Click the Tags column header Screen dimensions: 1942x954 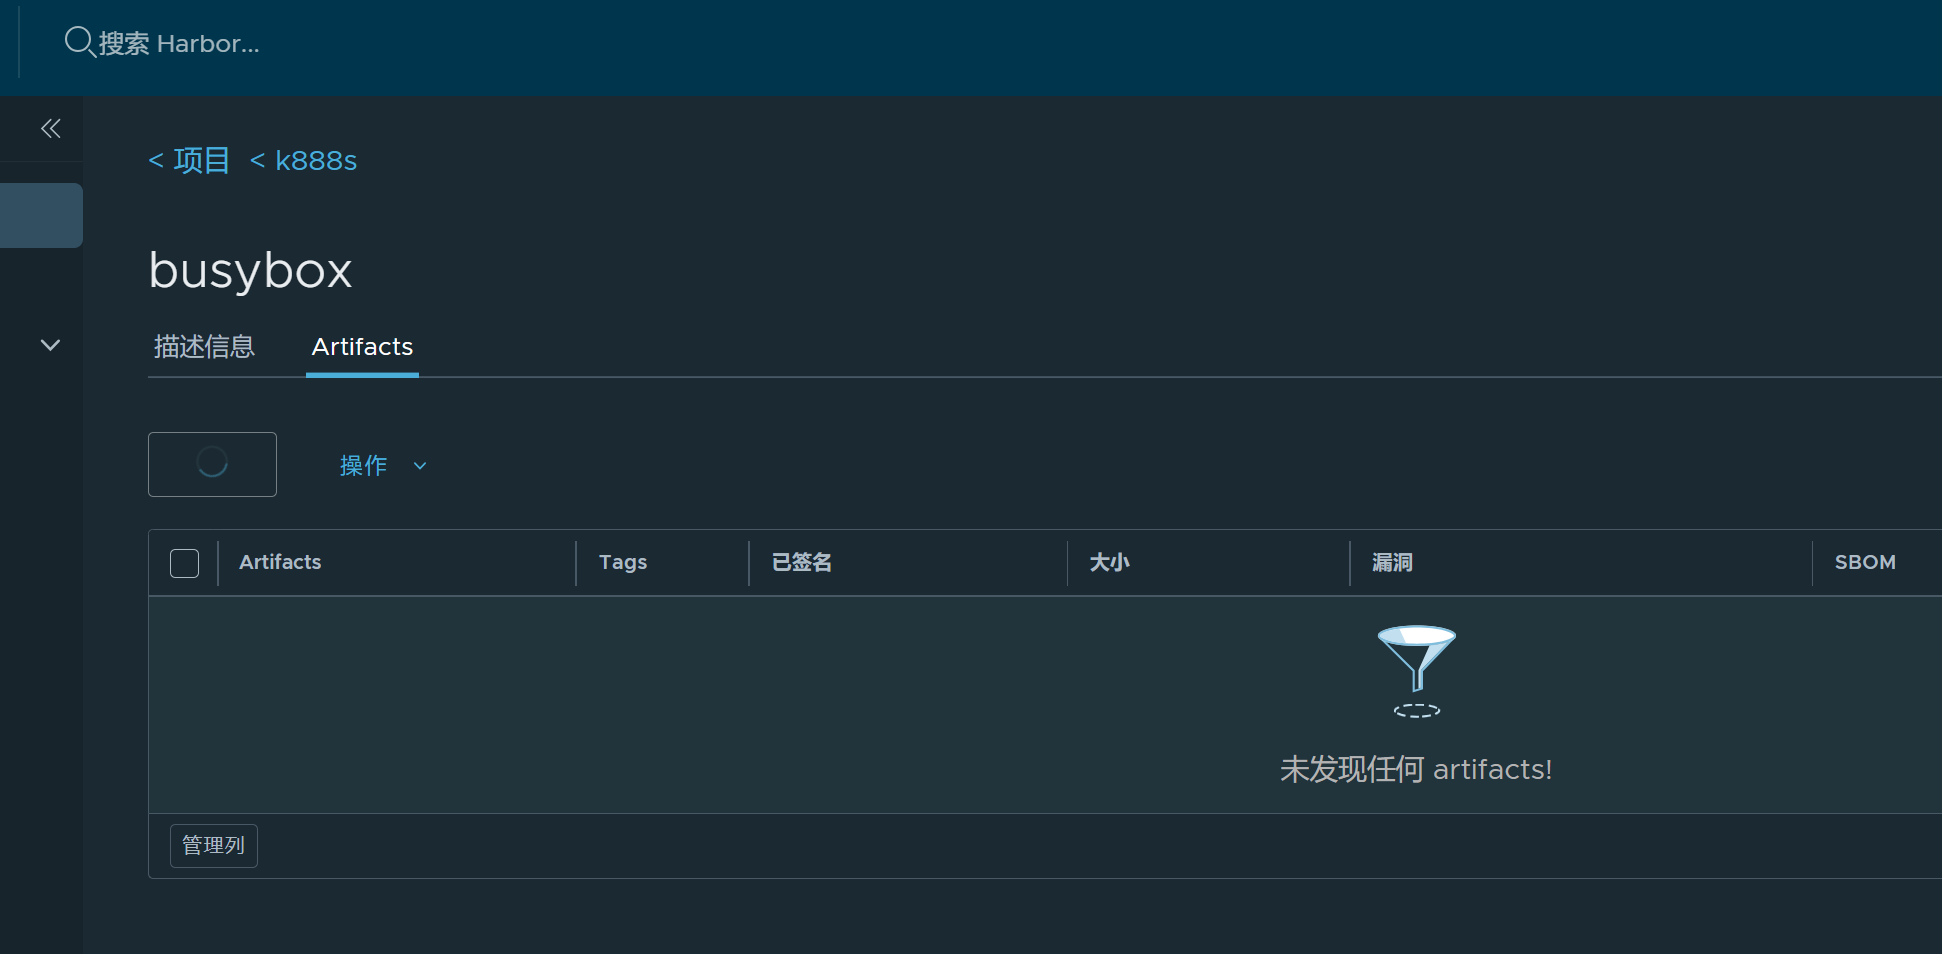pyautogui.click(x=623, y=562)
